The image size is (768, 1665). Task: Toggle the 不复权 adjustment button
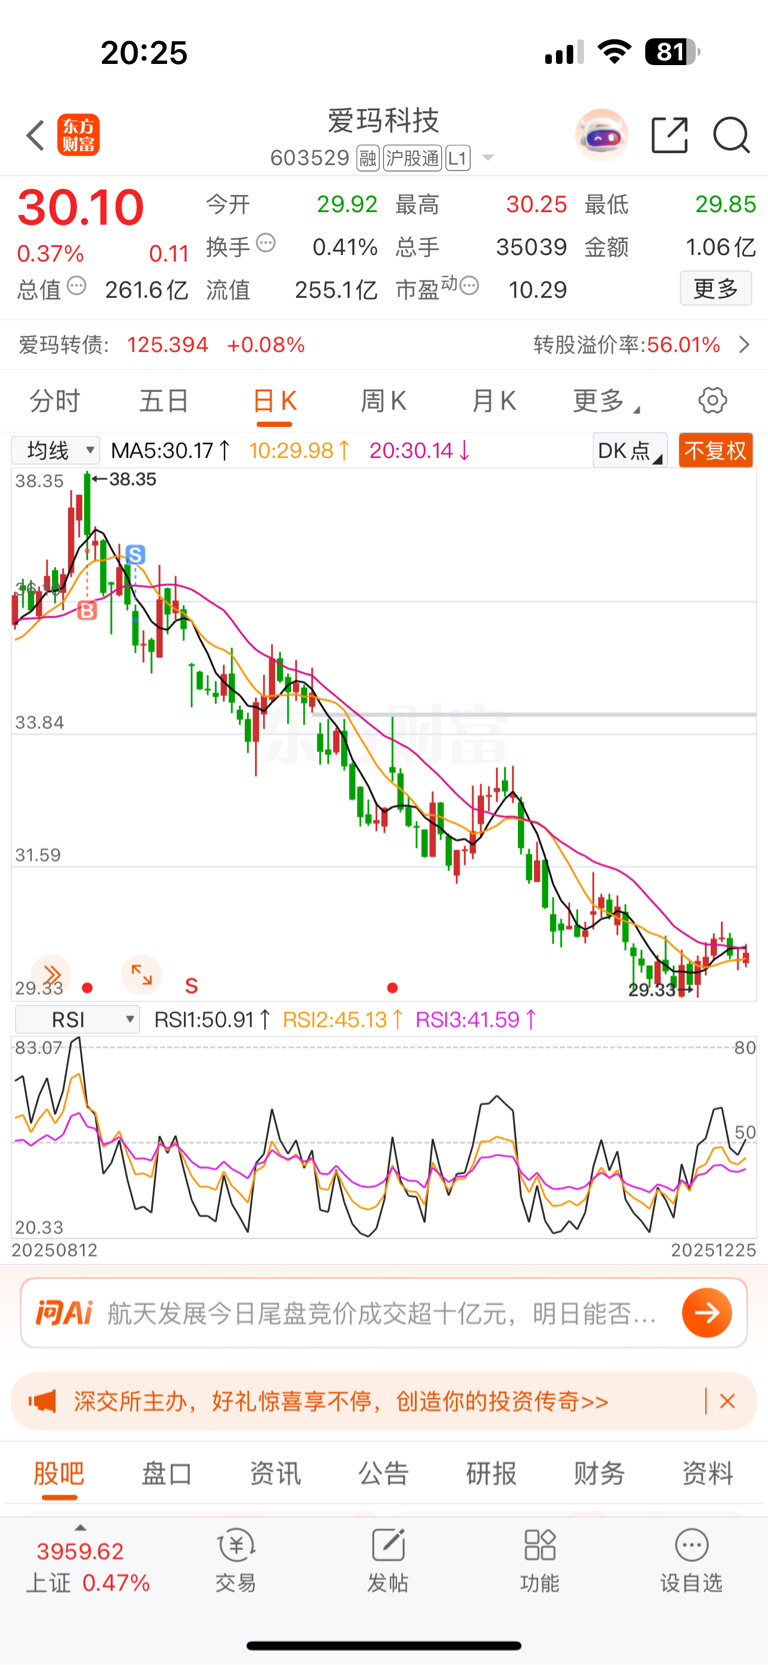pos(715,451)
